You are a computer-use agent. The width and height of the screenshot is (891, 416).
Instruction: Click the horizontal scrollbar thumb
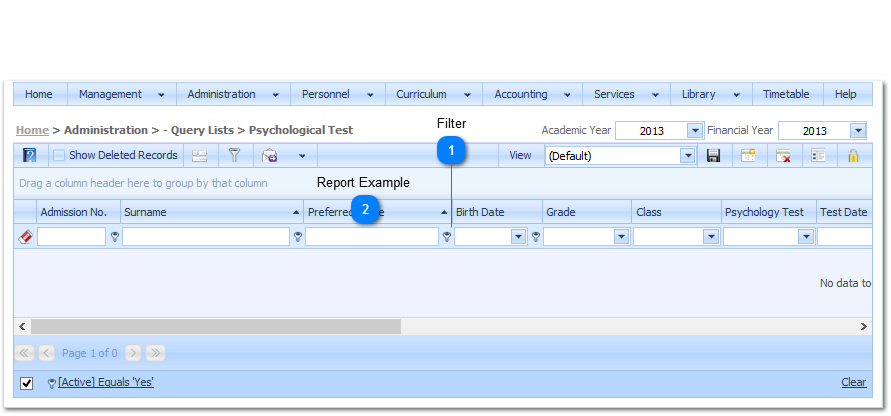(215, 327)
